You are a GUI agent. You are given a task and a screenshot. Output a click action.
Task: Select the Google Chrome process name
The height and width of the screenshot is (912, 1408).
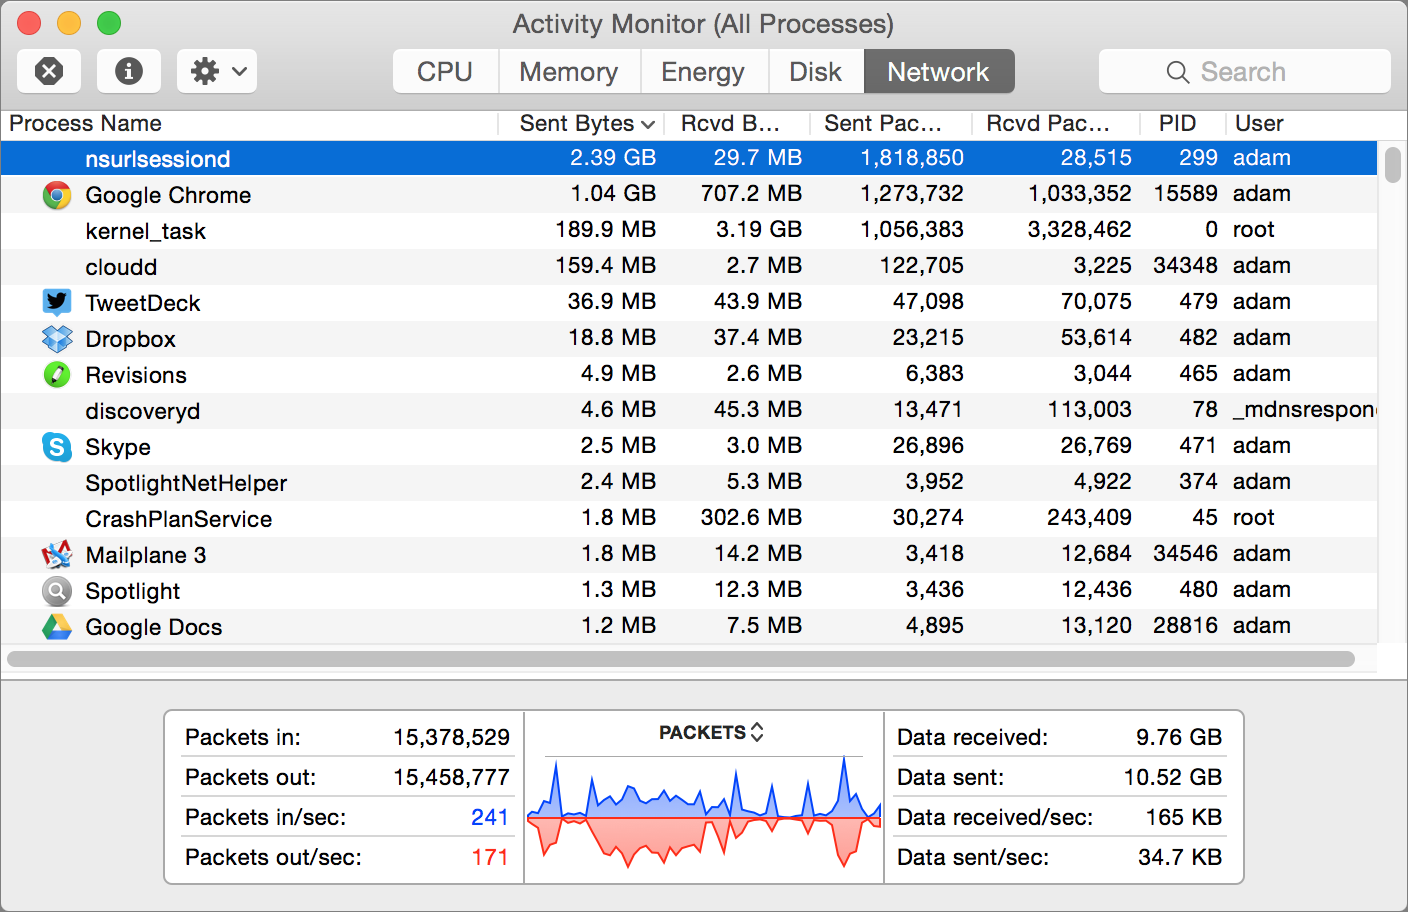click(168, 195)
